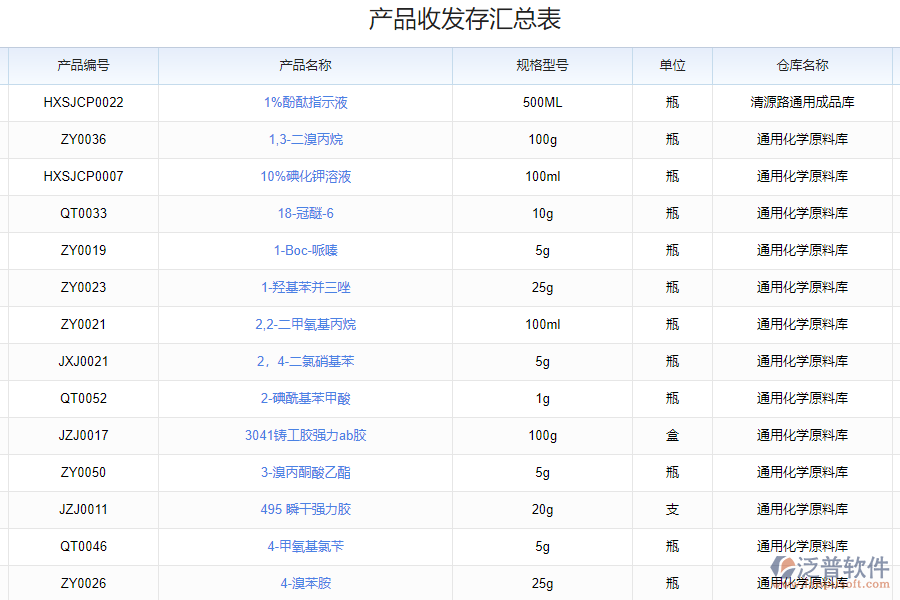This screenshot has height=600, width=900.
Task: Click the 单位 column header
Action: point(672,65)
